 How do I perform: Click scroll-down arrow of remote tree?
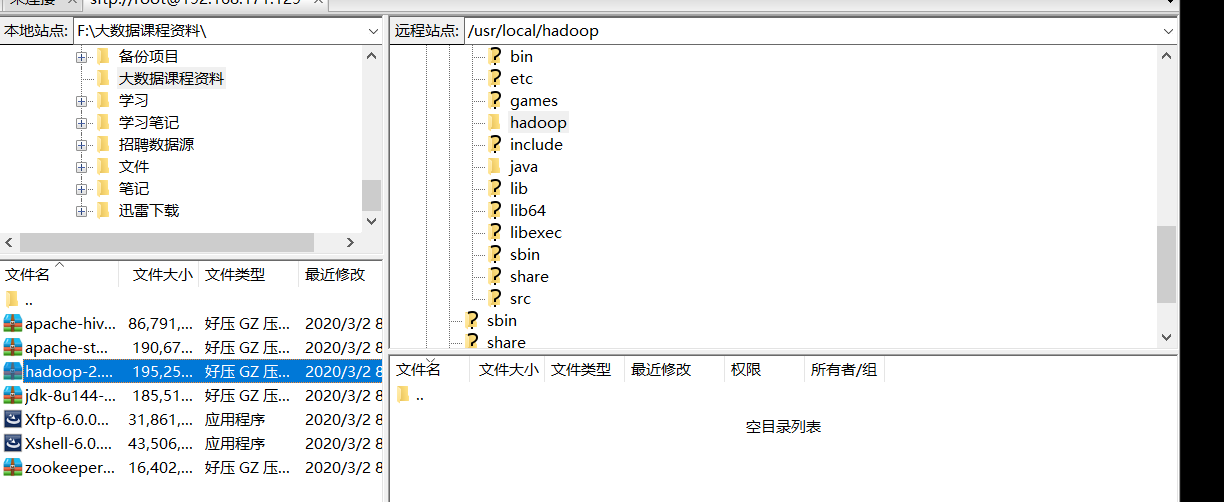(x=1167, y=338)
